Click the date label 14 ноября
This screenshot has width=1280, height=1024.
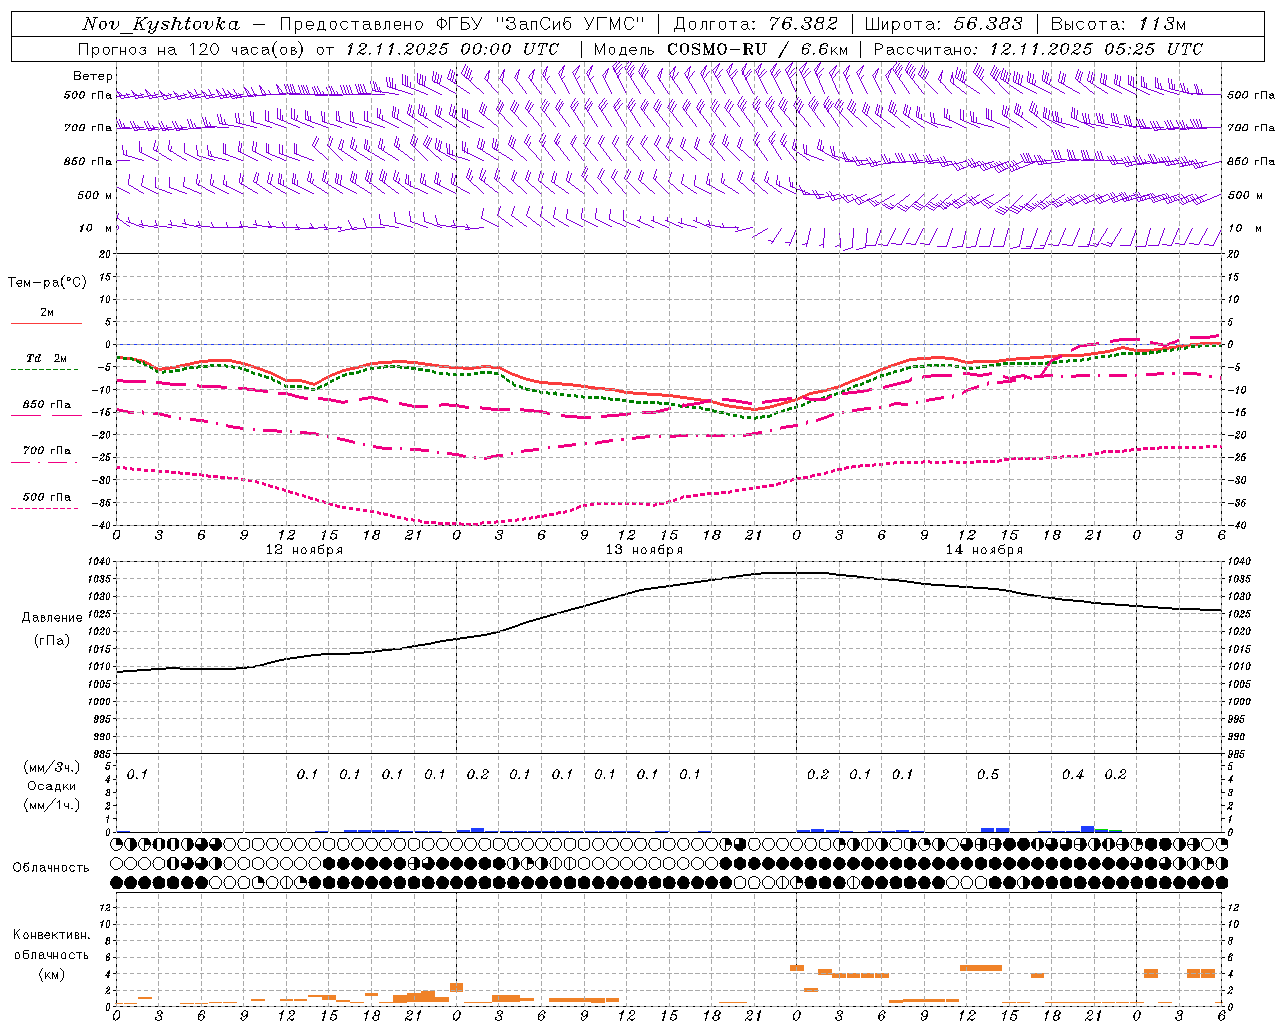(984, 550)
